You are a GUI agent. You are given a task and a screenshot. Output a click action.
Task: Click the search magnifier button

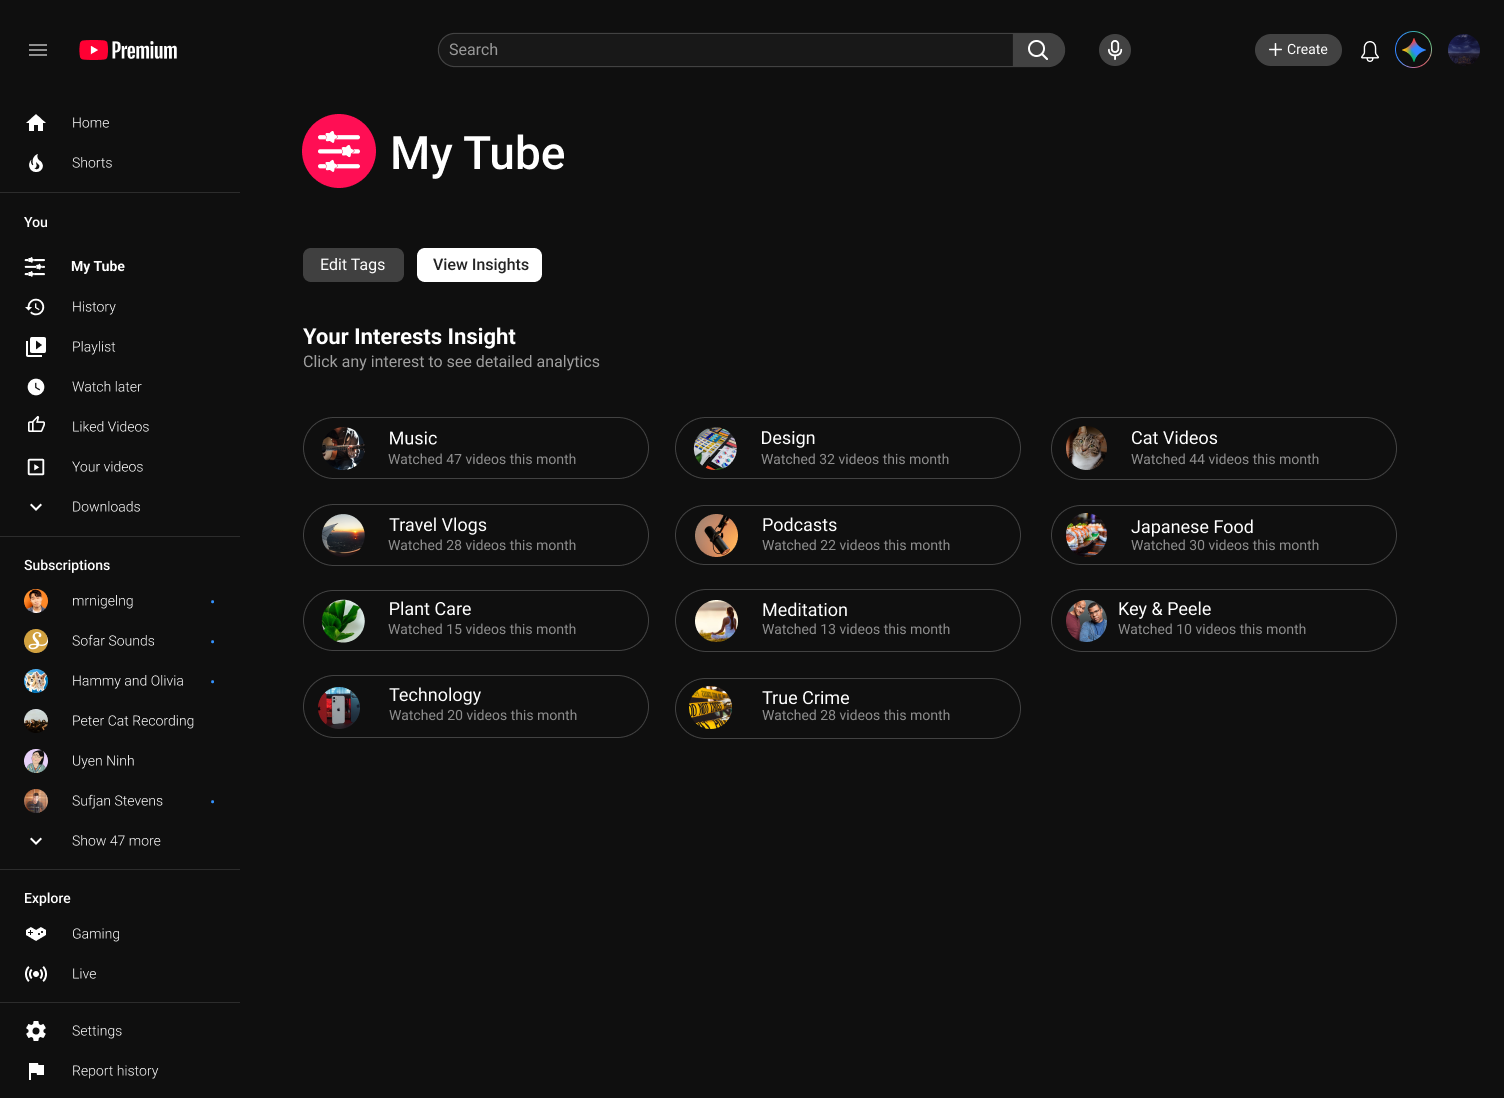1038,49
